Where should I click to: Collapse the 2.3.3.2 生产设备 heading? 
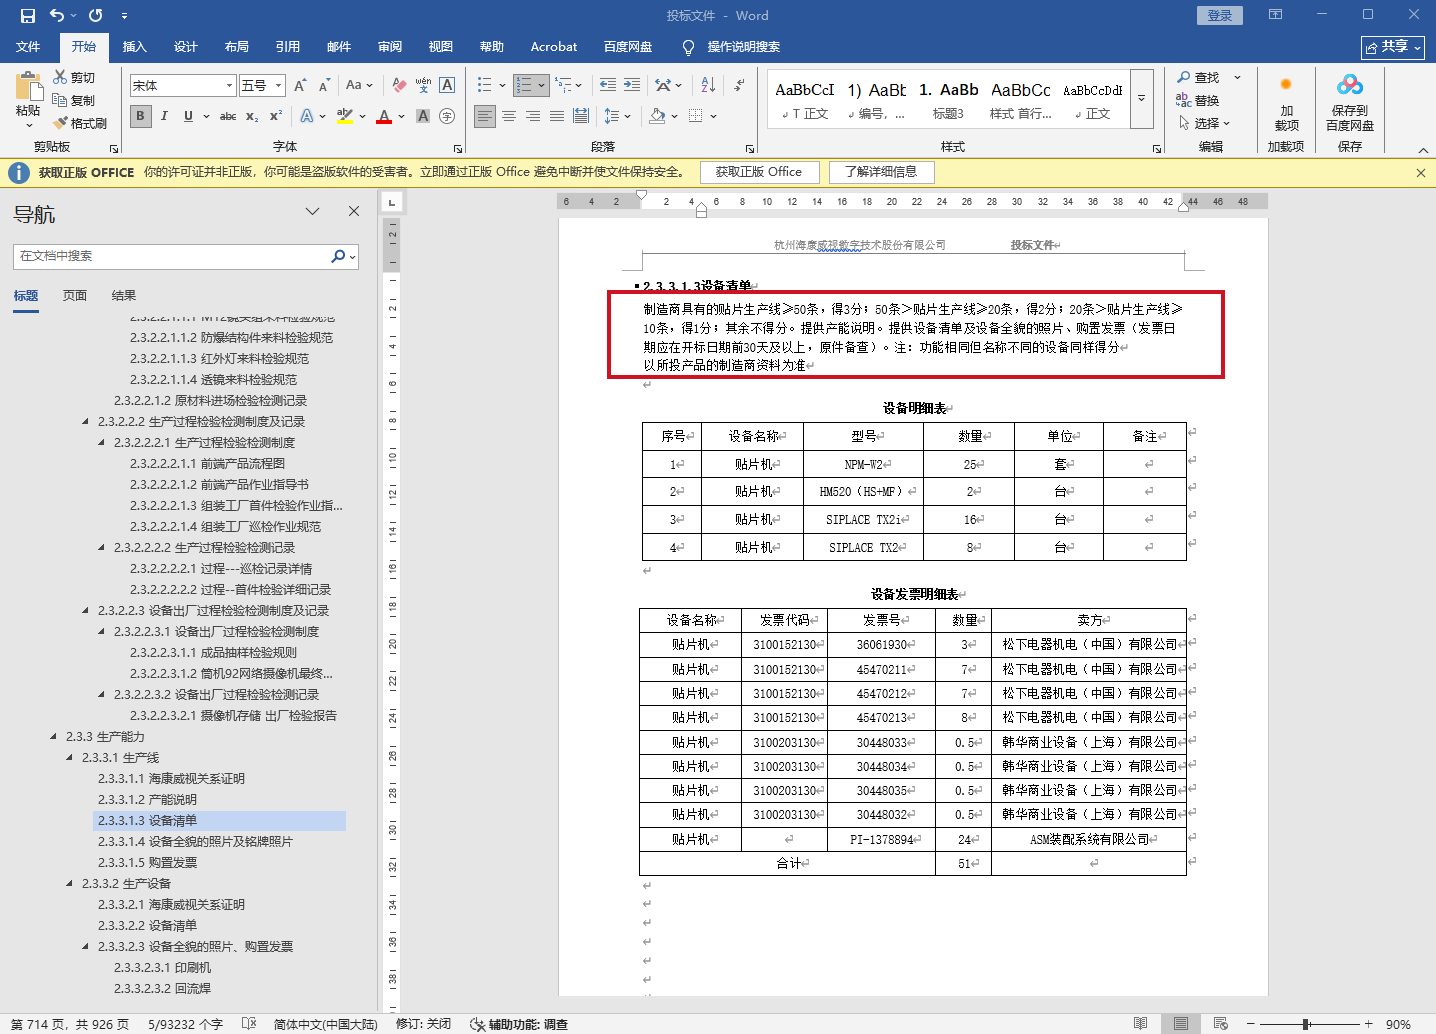70,884
